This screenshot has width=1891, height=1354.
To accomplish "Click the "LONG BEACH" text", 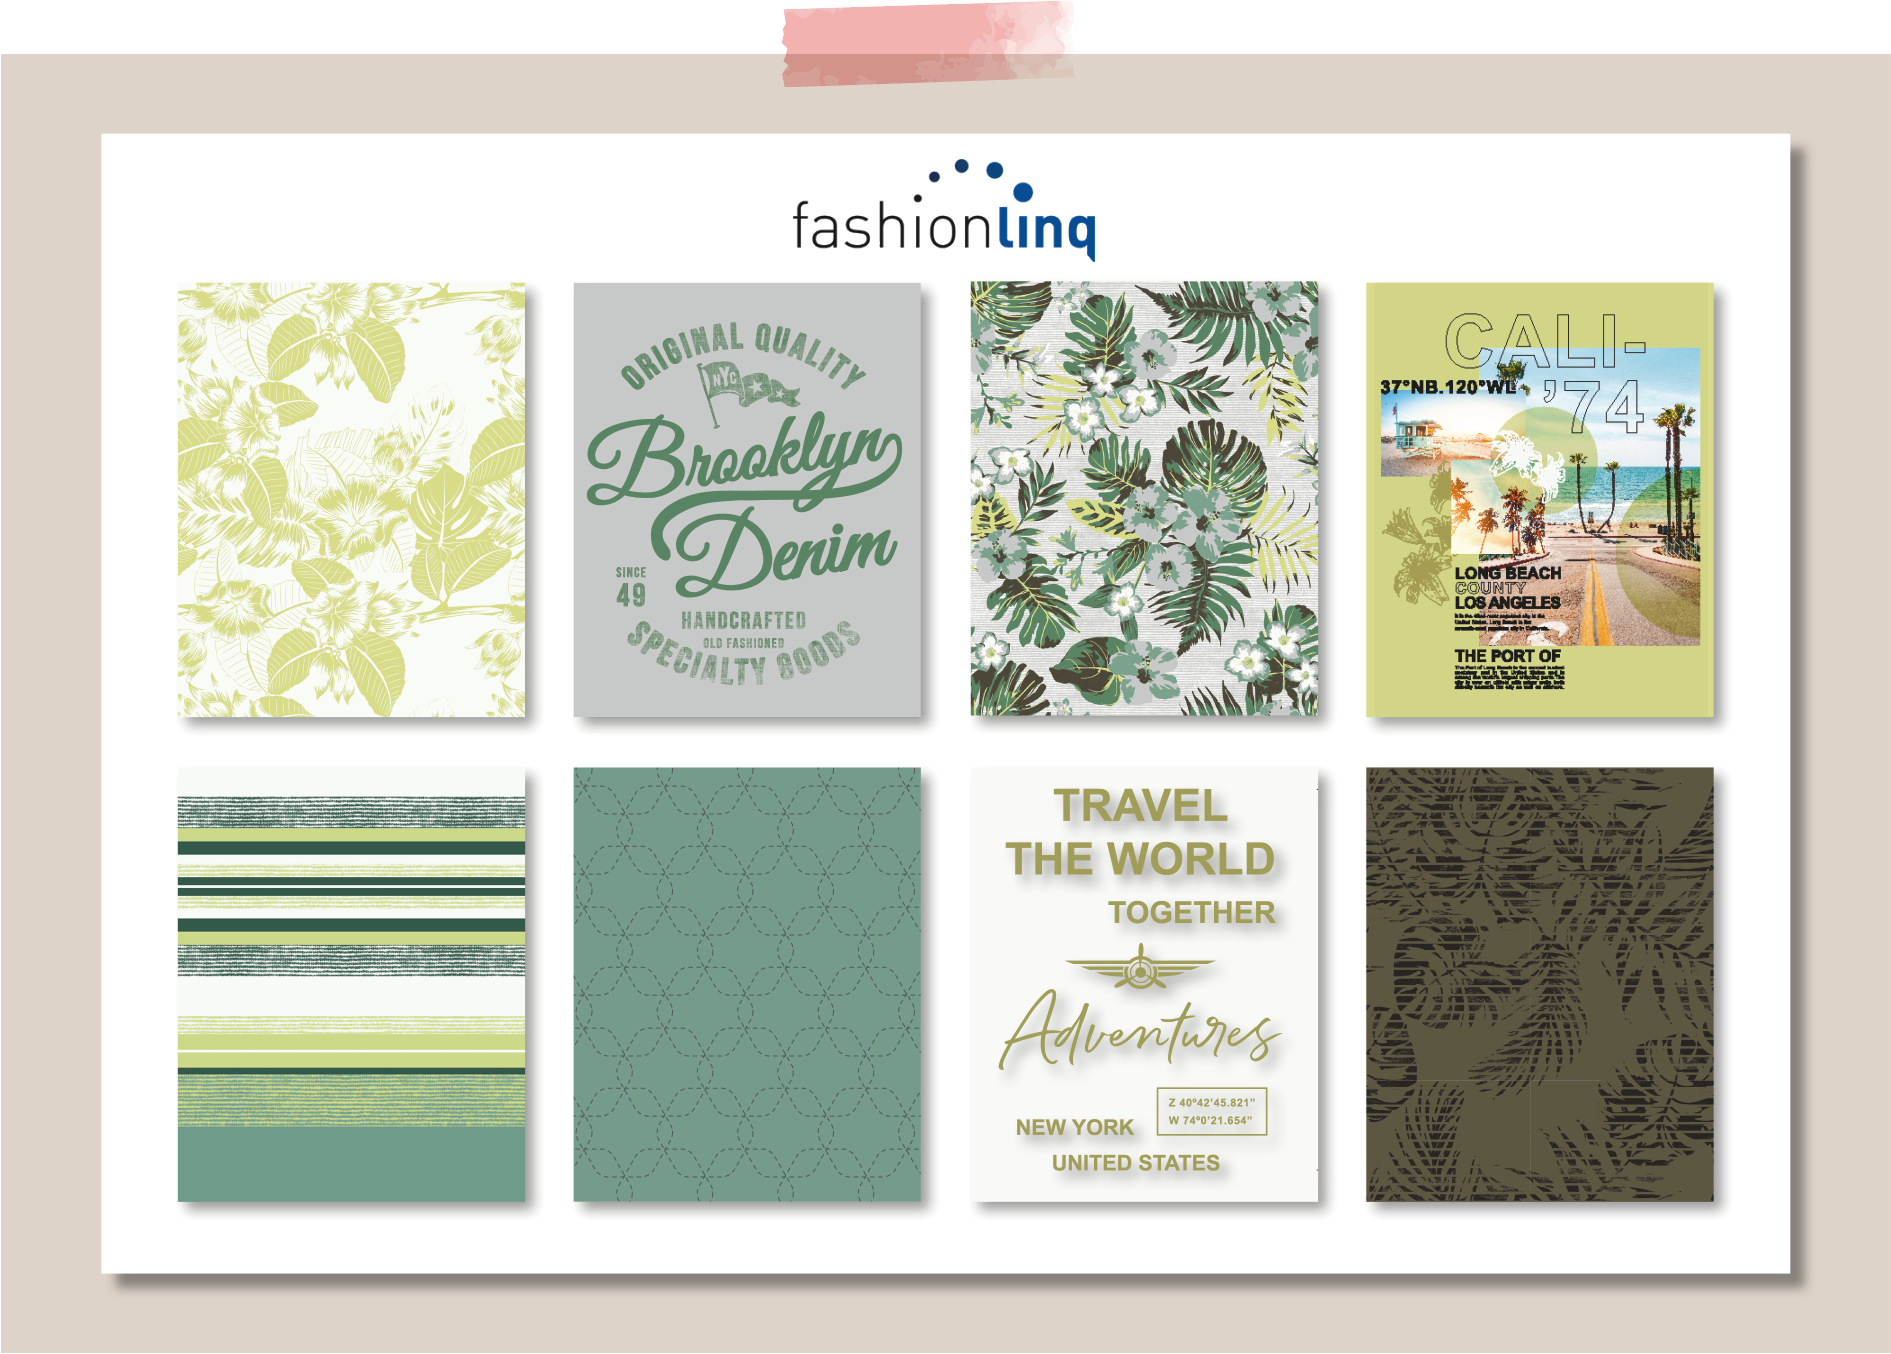I will click(x=1507, y=573).
